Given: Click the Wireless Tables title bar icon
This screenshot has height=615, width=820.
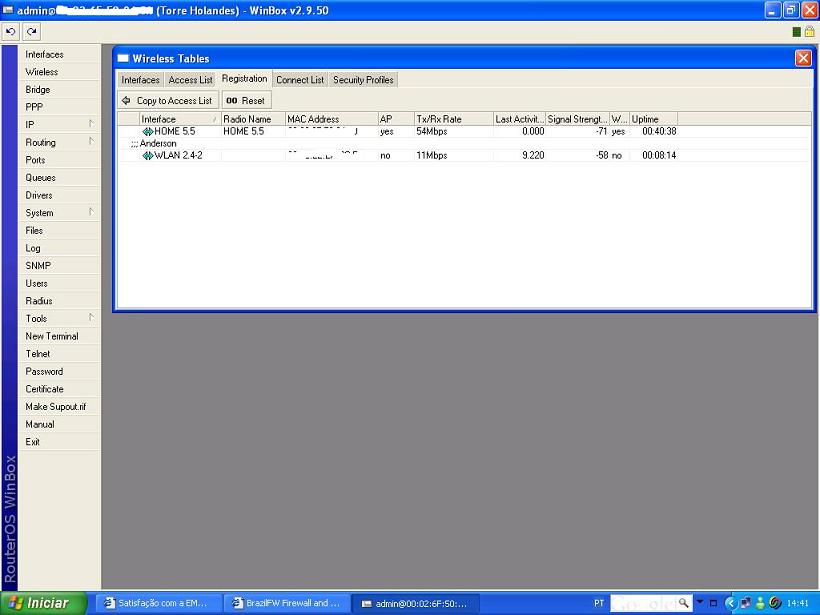Looking at the screenshot, I should coord(123,58).
